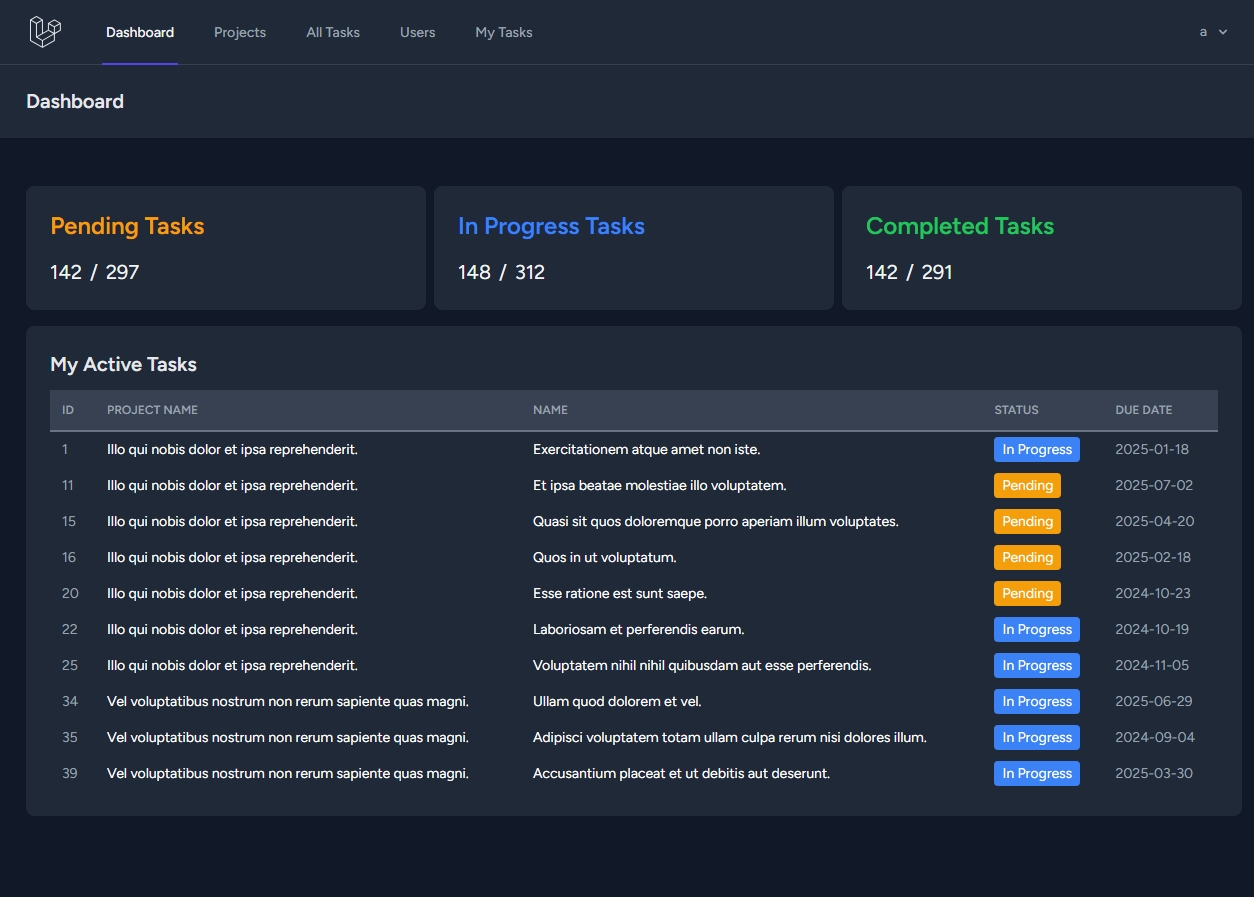Go to the Users page
The height and width of the screenshot is (897, 1254).
coord(417,32)
